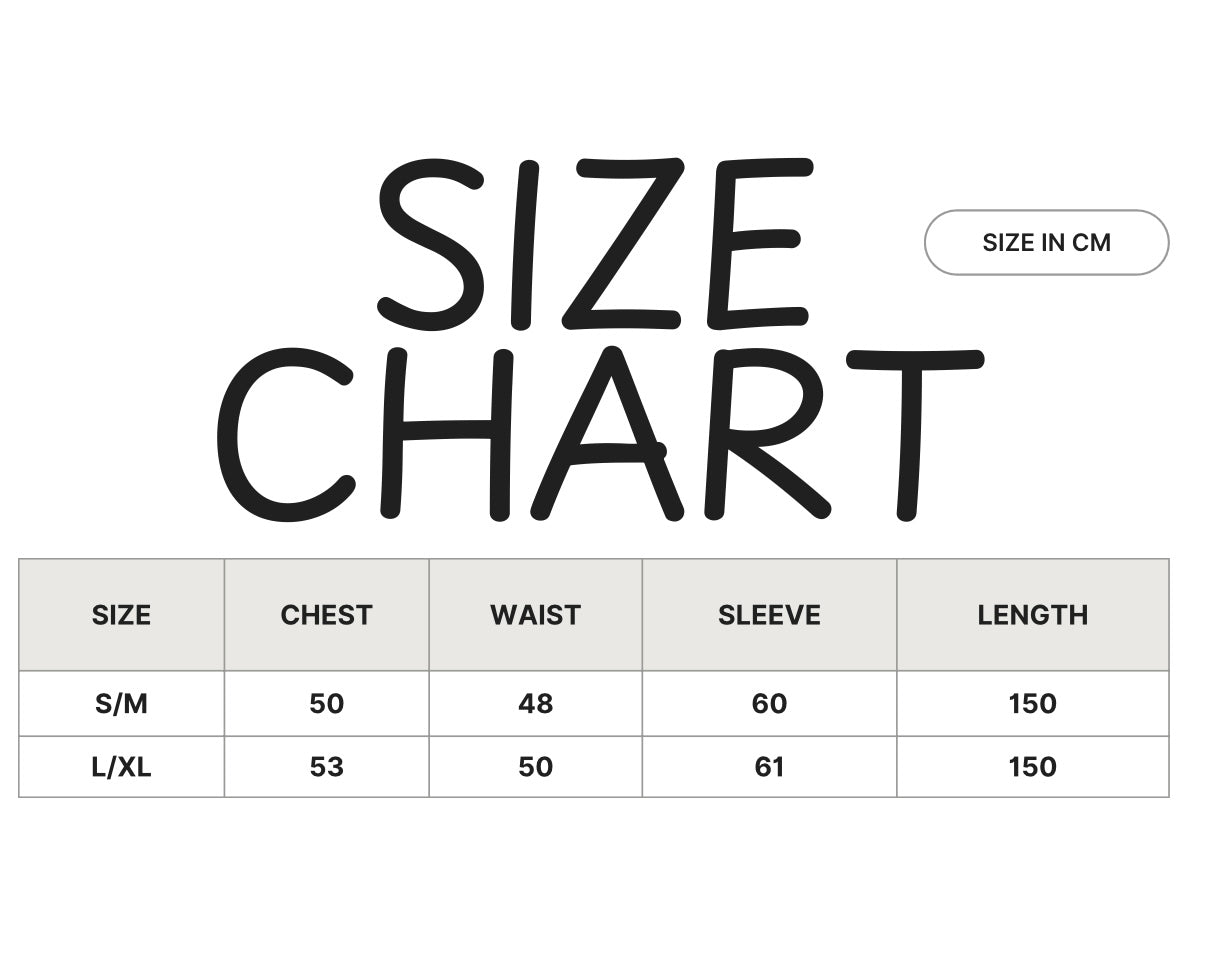Click the large CHART heading word
Viewport: 1222px width, 959px height.
[600, 433]
